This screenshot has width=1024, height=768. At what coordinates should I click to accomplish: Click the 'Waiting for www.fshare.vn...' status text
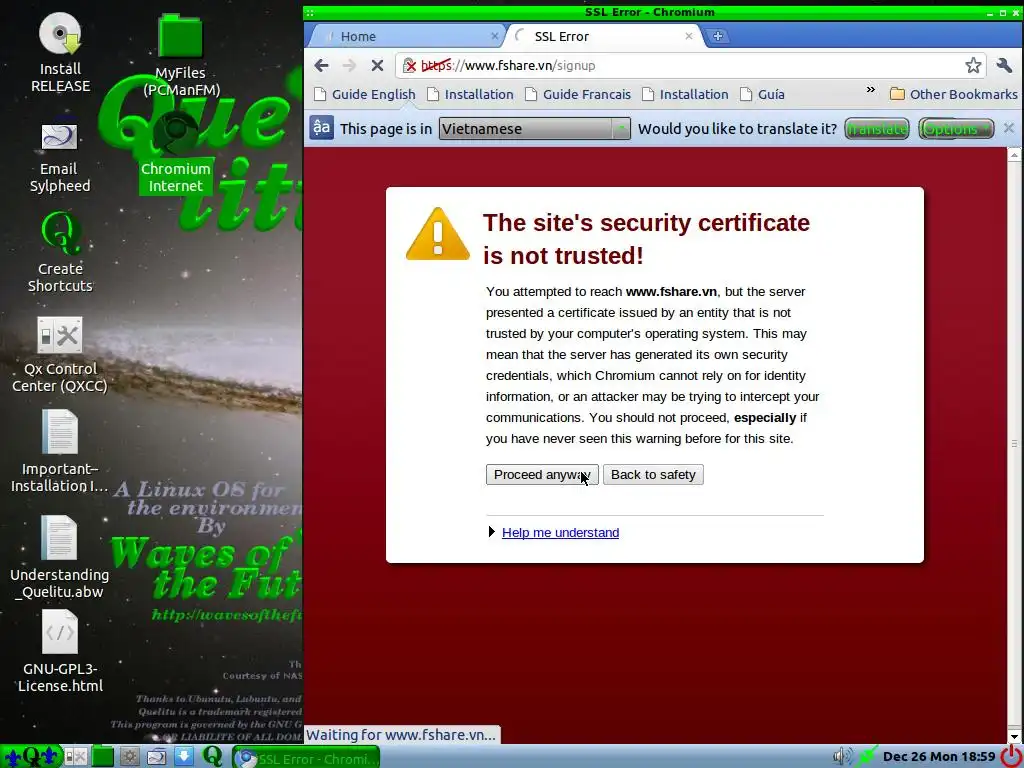401,735
